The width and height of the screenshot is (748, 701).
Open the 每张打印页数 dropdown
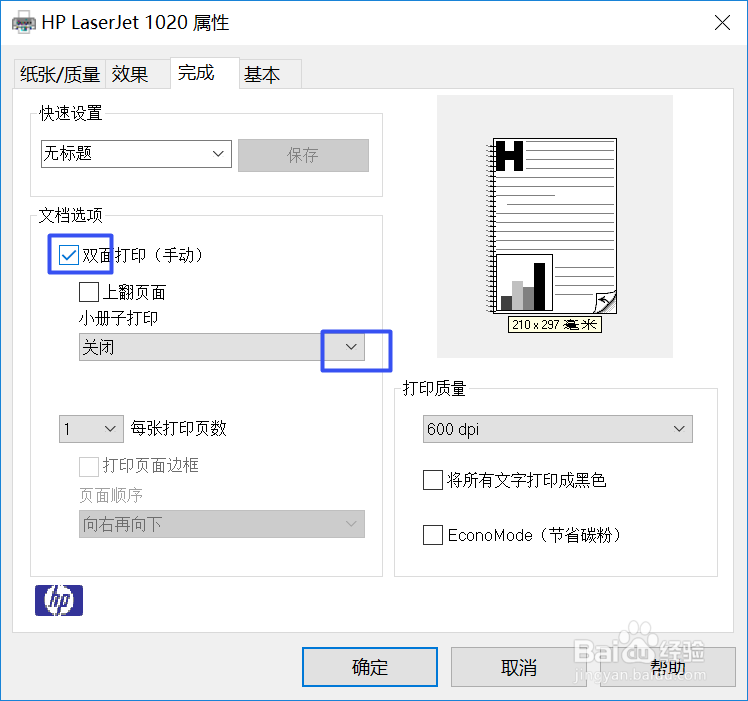[91, 429]
